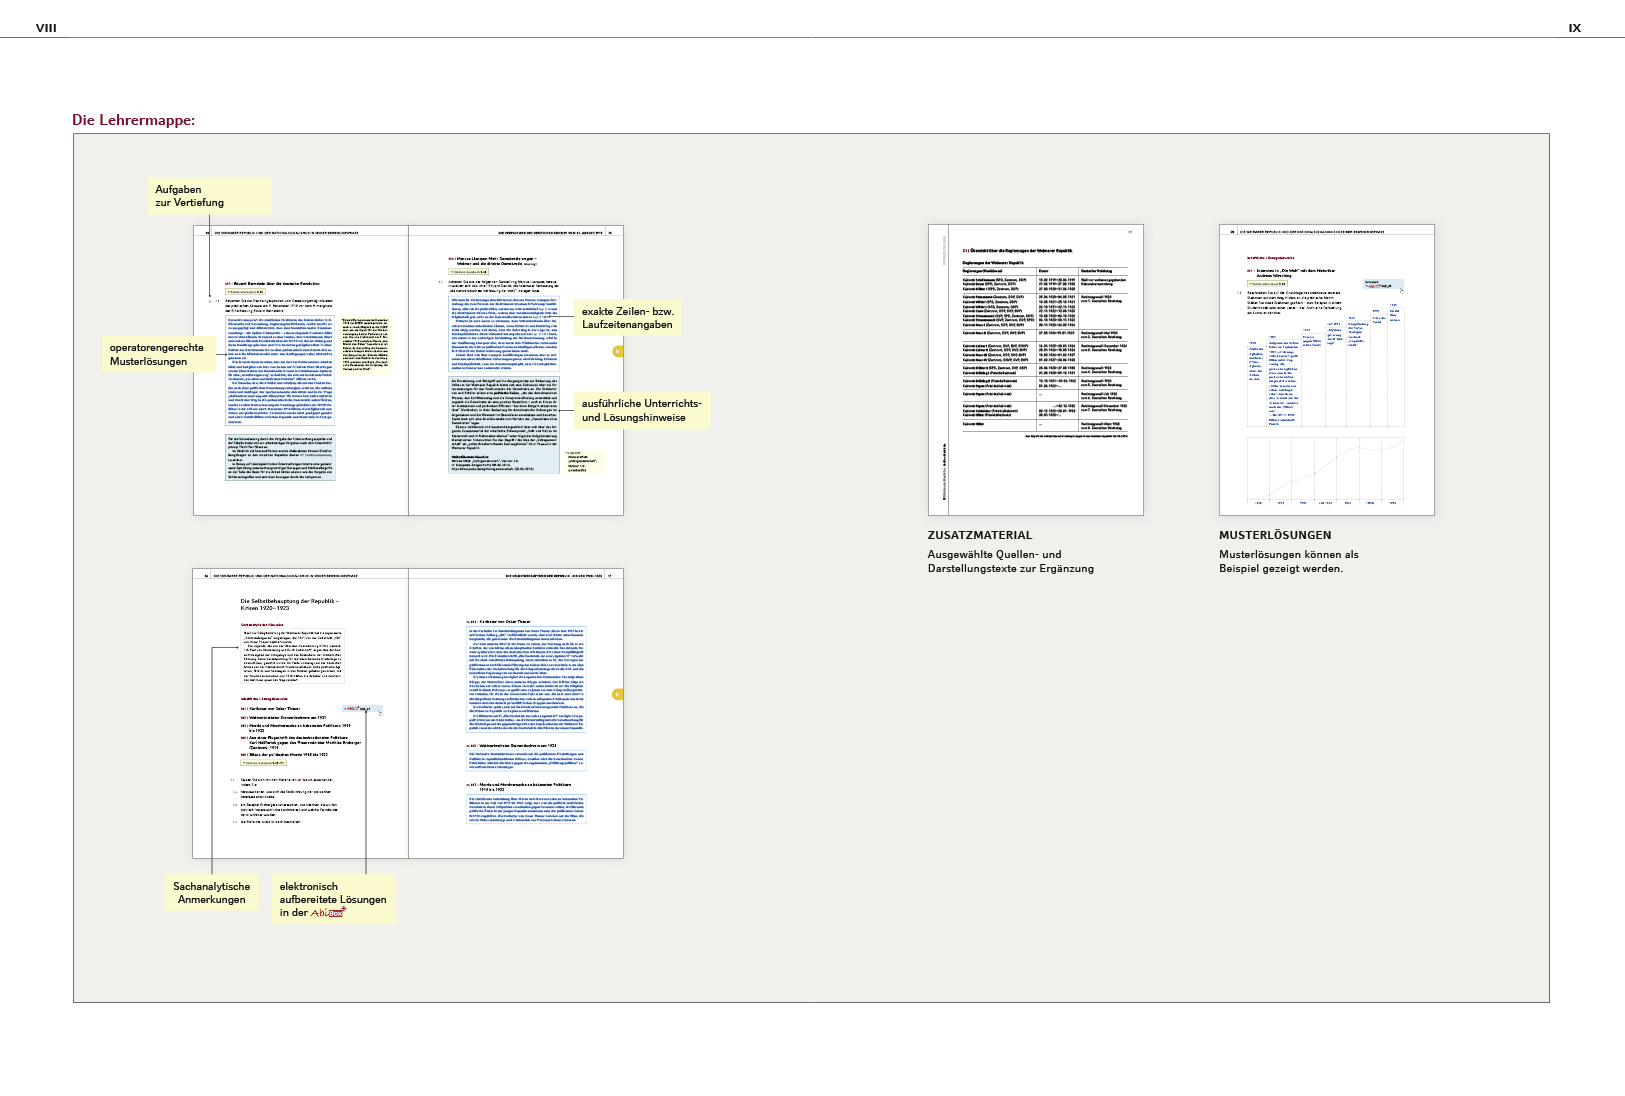This screenshot has height=1096, width=1625.
Task: Click the 'Die Selbstbehauptung der Republik' page title
Action: click(x=289, y=604)
